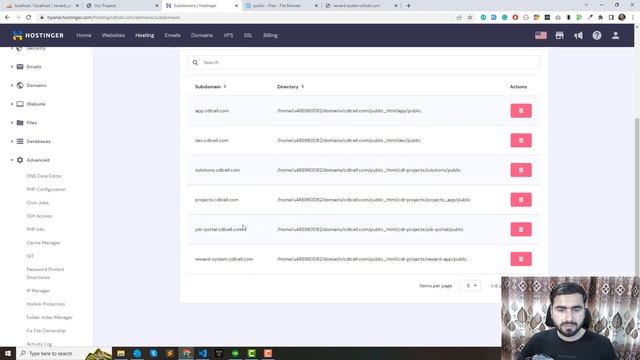This screenshot has height=360, width=640.
Task: Delete the reward-system.cdlcell.com subdomain
Action: click(521, 259)
